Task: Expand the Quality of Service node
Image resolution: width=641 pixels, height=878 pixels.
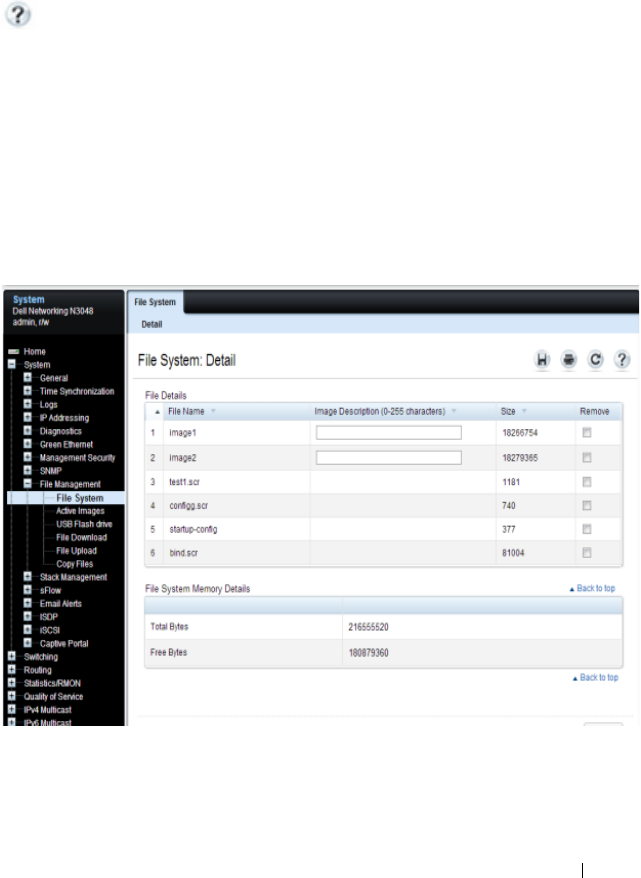Action: pyautogui.click(x=12, y=696)
